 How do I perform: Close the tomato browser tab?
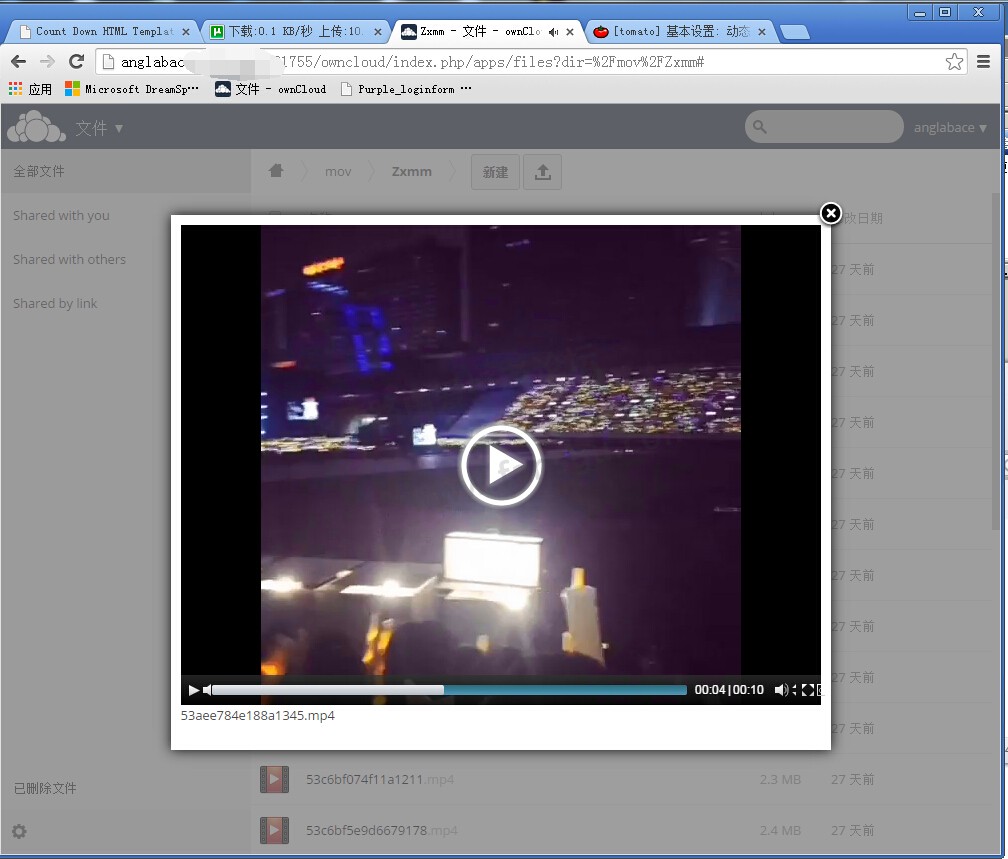(x=762, y=32)
